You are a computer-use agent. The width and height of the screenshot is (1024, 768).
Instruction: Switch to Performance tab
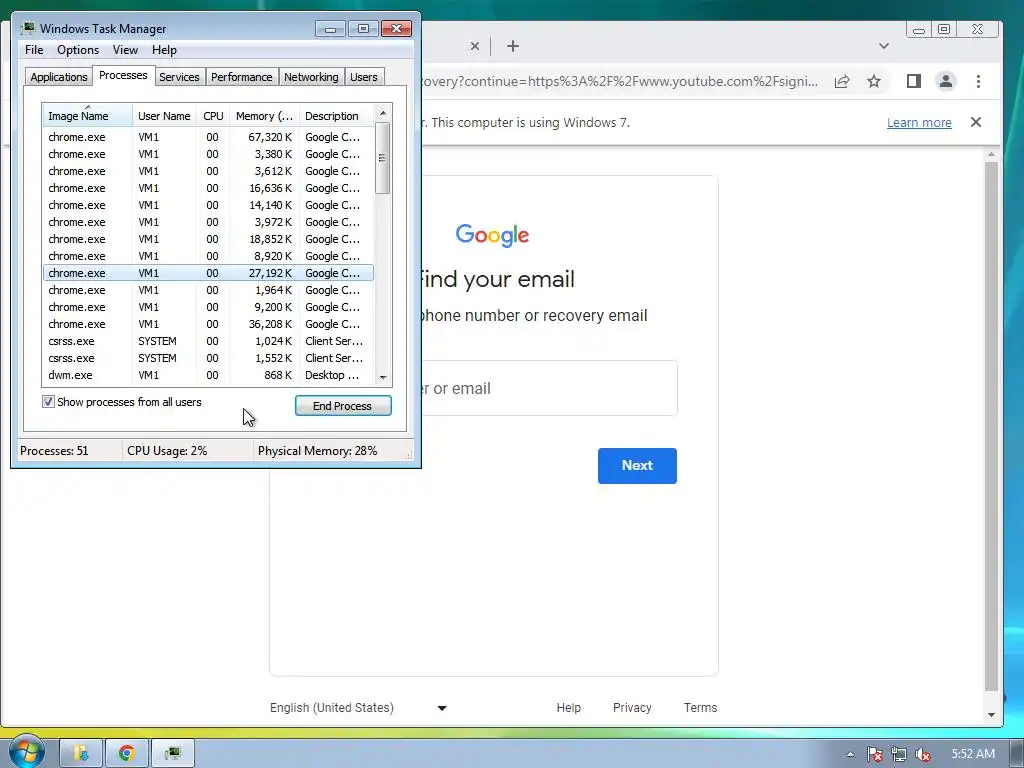pos(242,77)
